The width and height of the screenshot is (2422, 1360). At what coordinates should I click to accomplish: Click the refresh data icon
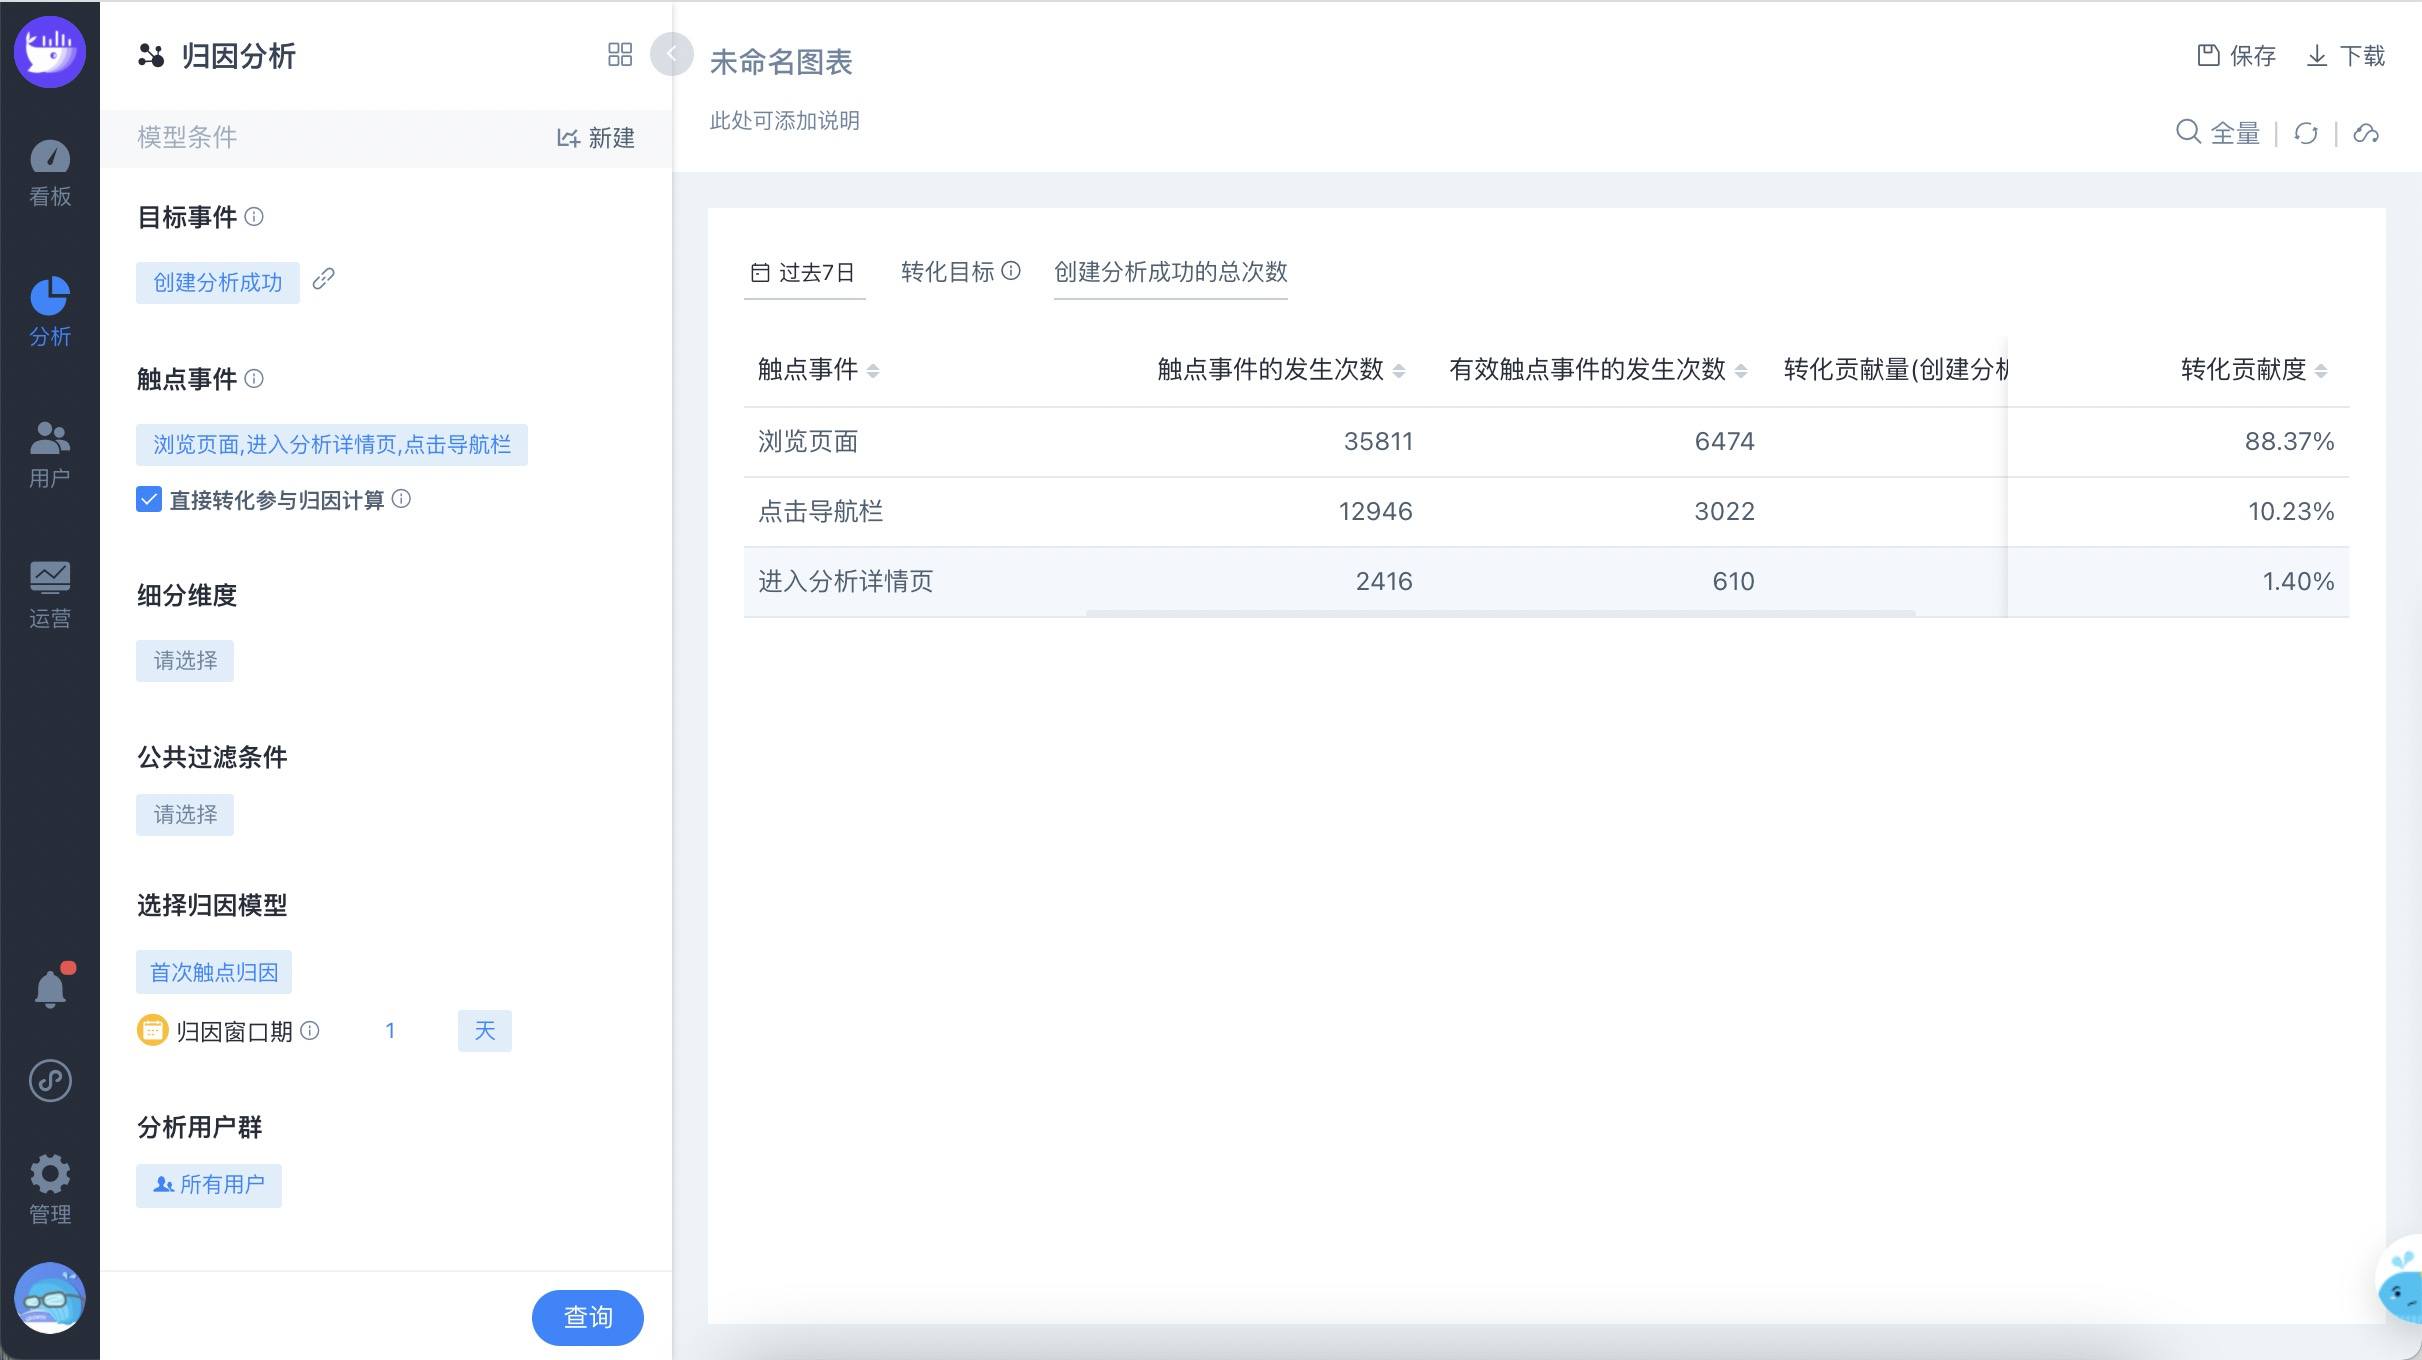point(2306,133)
